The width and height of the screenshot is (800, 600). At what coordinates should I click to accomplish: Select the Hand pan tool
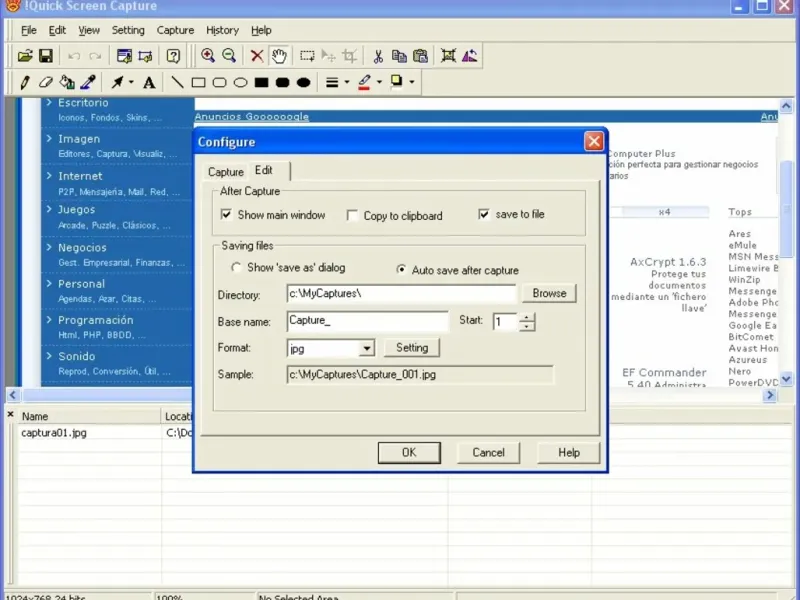(x=279, y=56)
